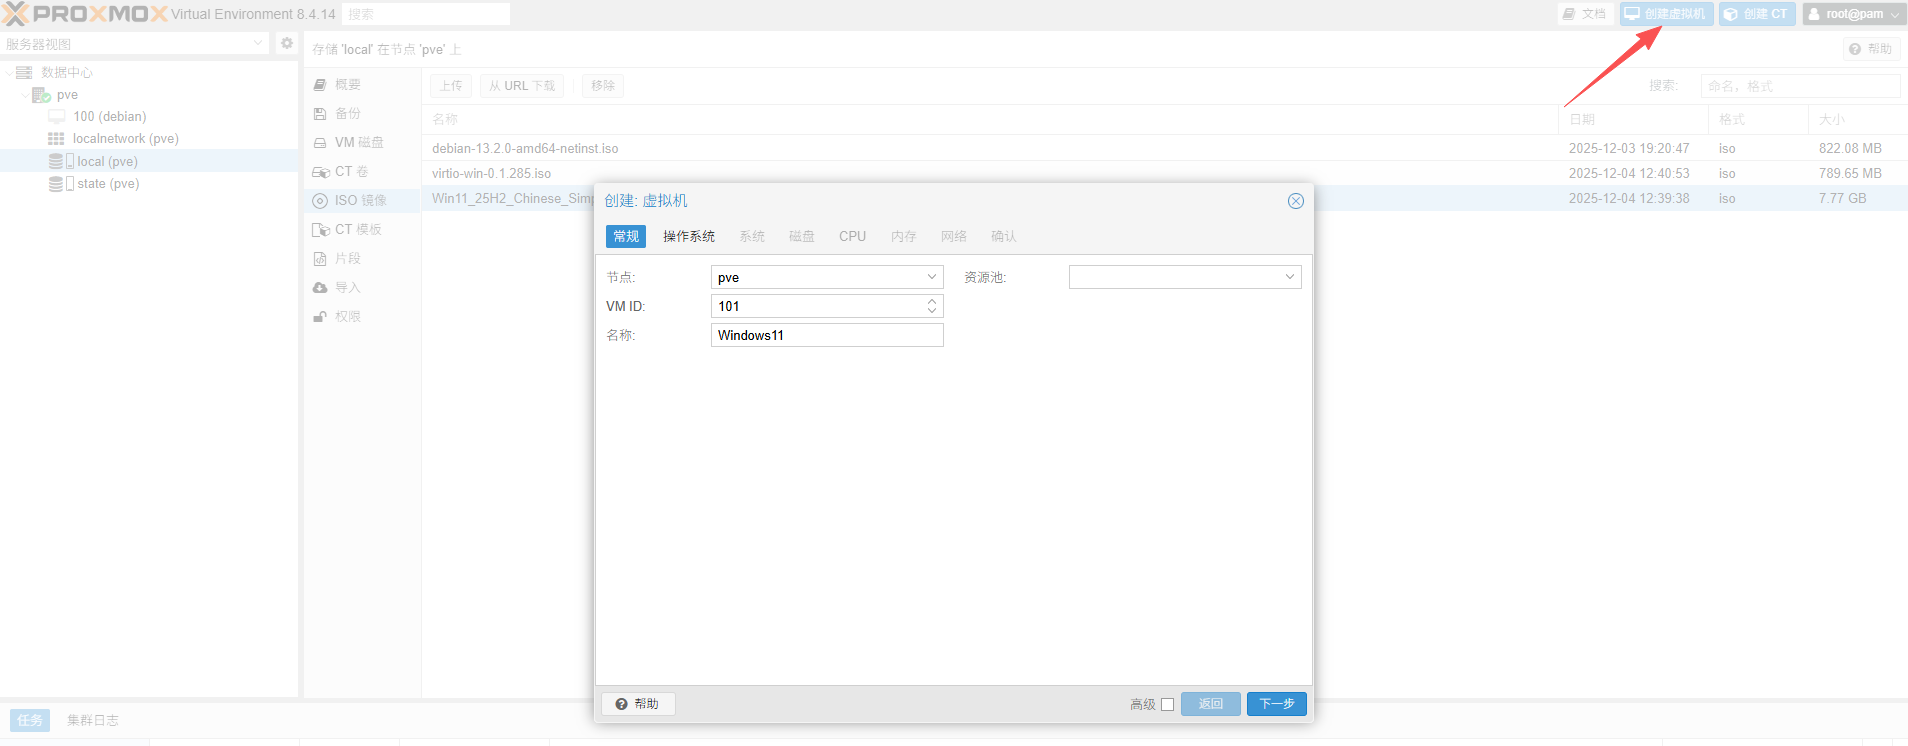
Task: Open the server view settings gear
Action: click(x=287, y=43)
